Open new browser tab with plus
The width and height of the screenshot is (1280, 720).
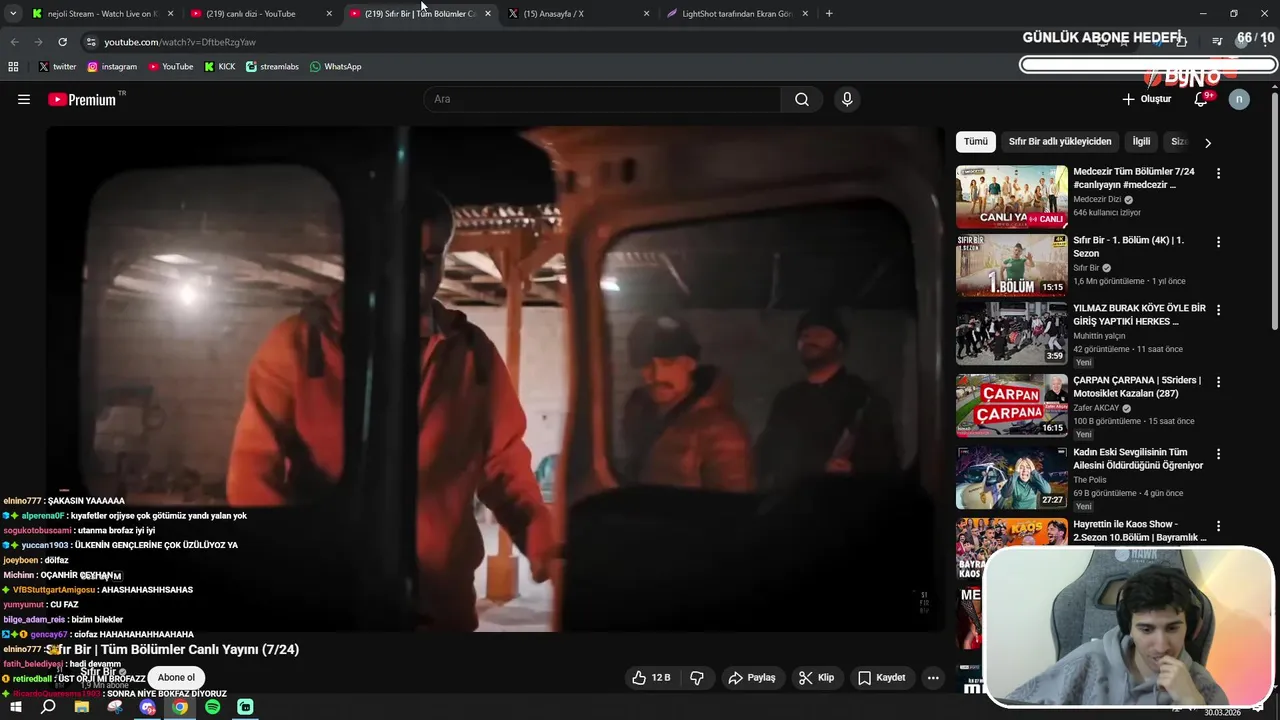829,14
